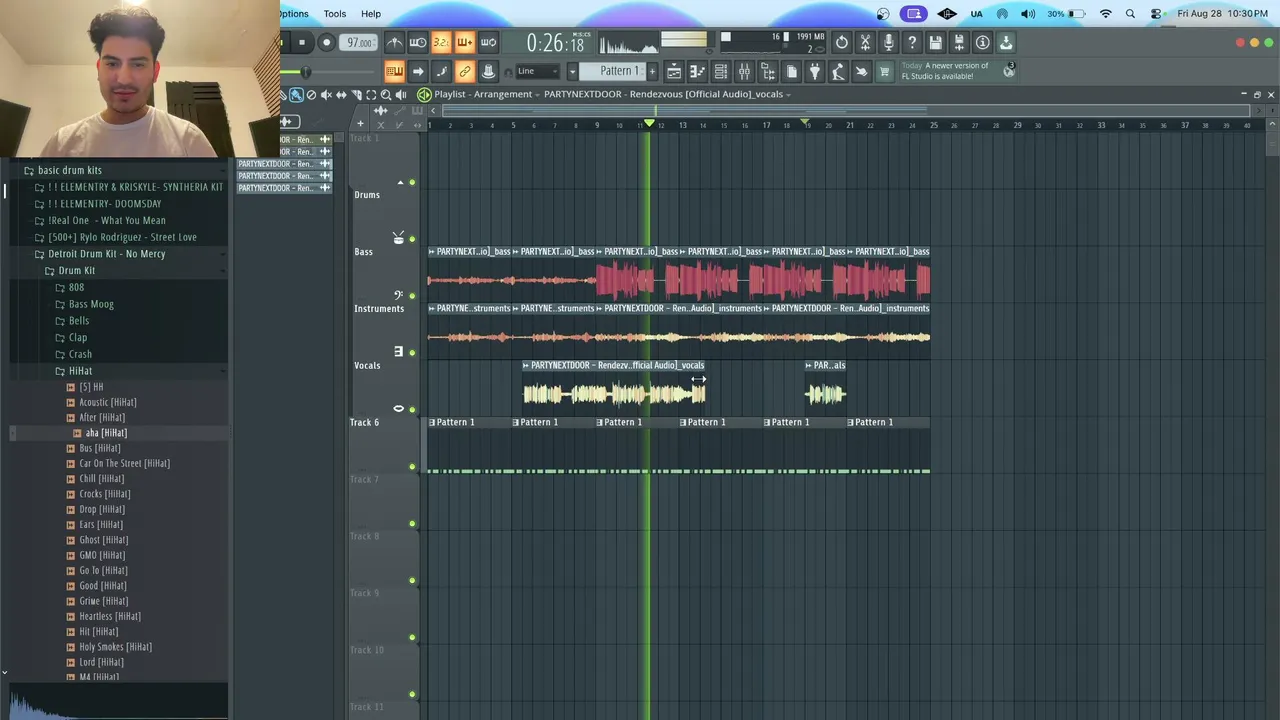1280x720 pixels.
Task: Click the playlist horizontal scroll bar
Action: tap(847, 110)
